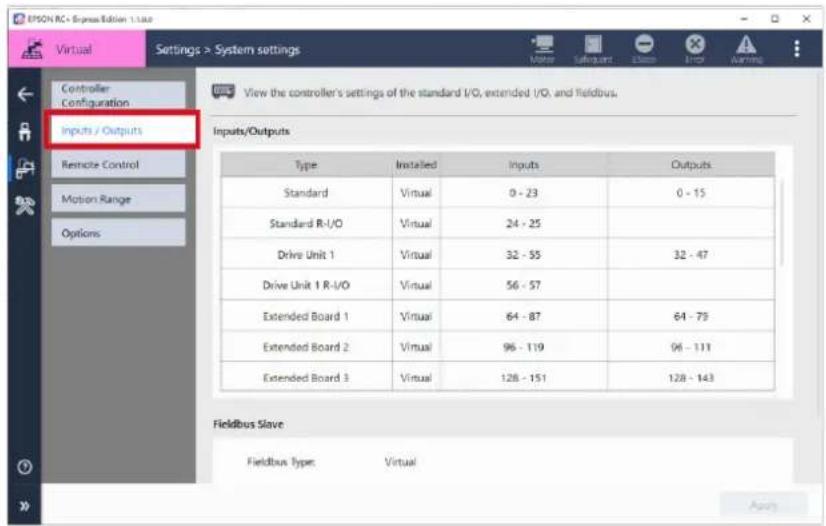Image resolution: width=826 pixels, height=526 pixels.
Task: Click the Fieldbus Slave section heading
Action: click(x=248, y=424)
